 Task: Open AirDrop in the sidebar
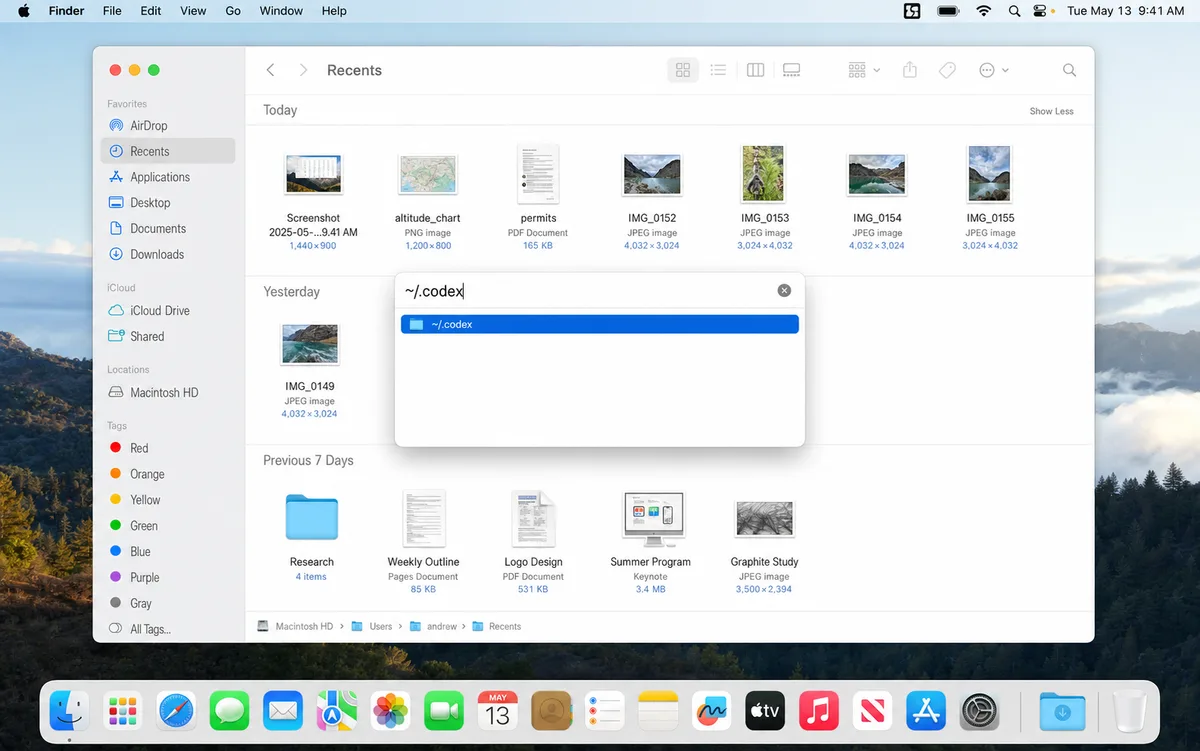tap(167, 125)
